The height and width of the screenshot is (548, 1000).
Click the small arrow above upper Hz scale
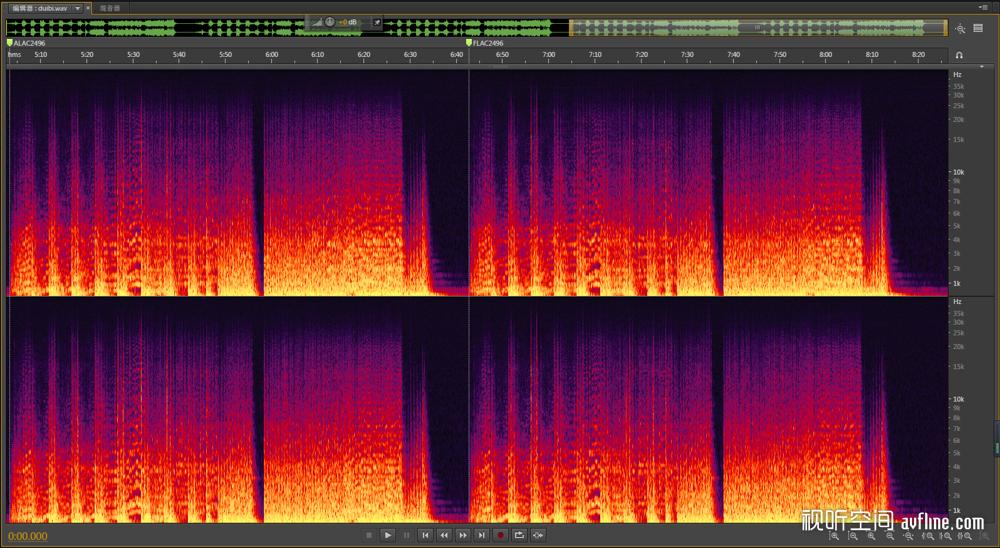[982, 66]
